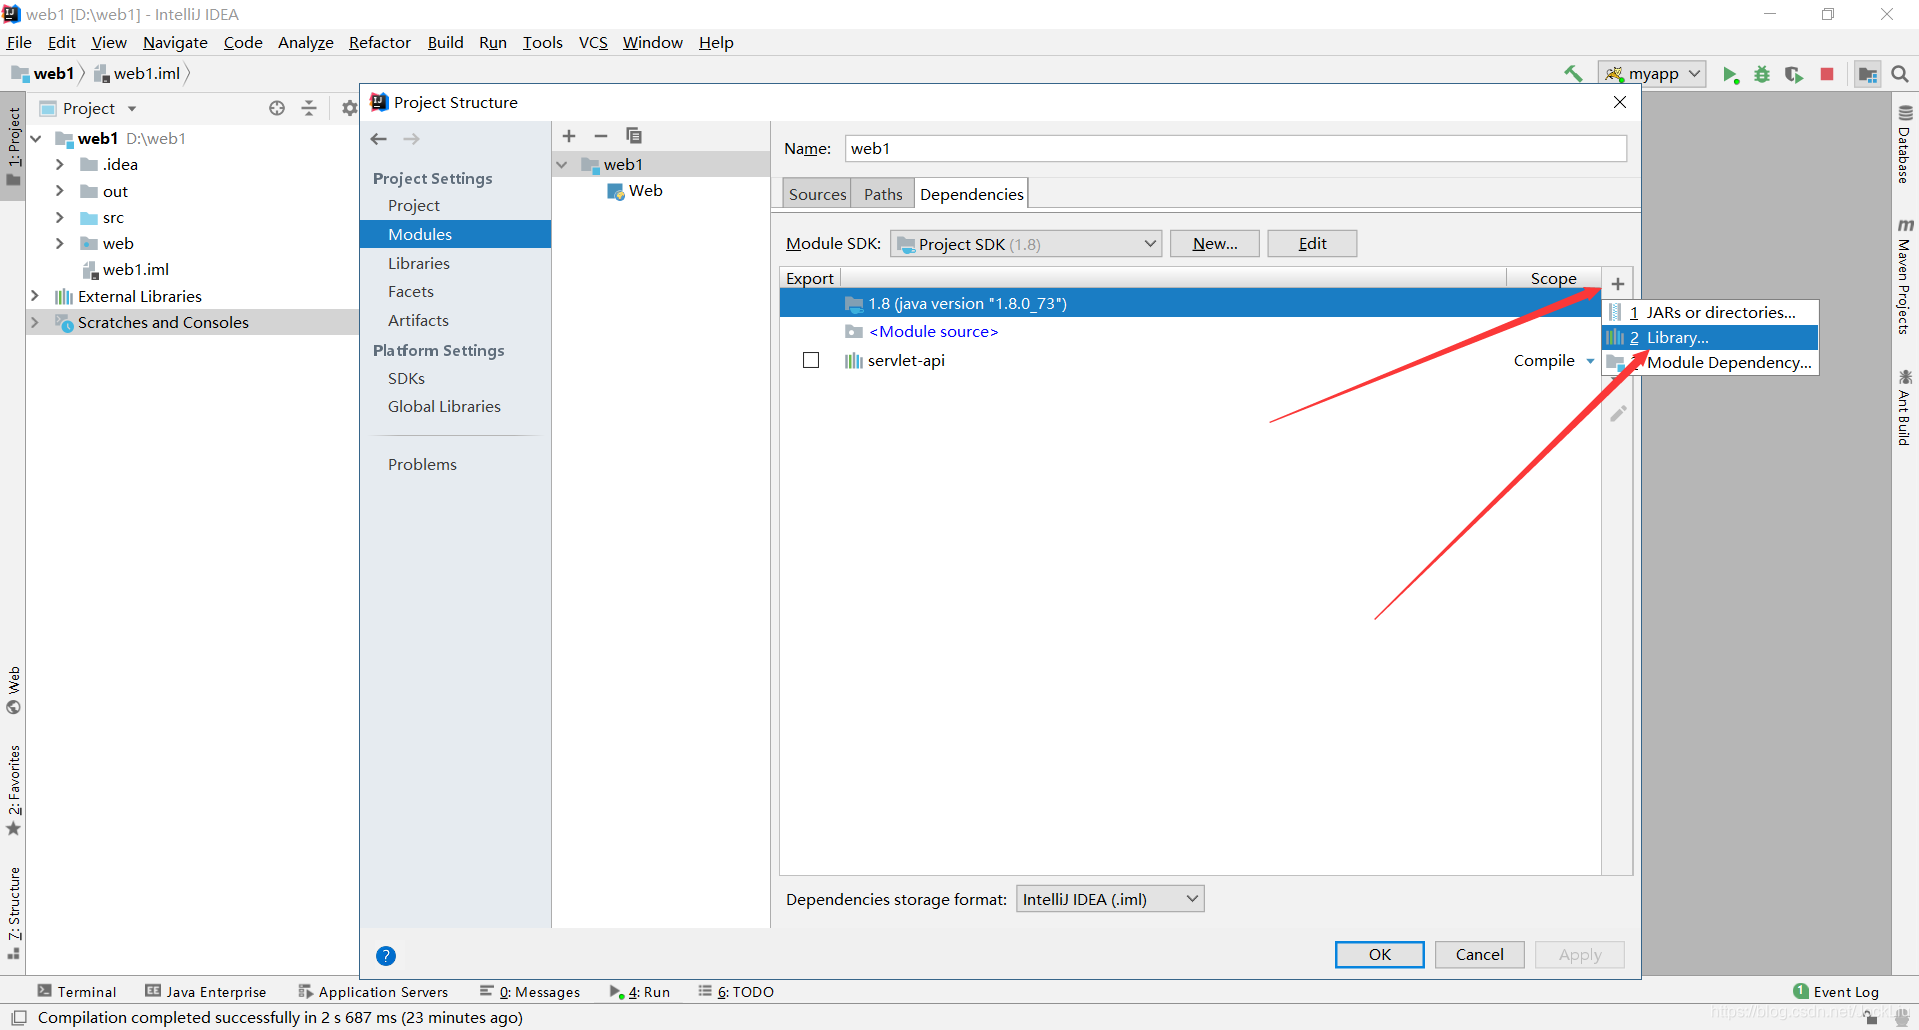
Task: Choose Module Dependency option
Action: pos(1710,362)
